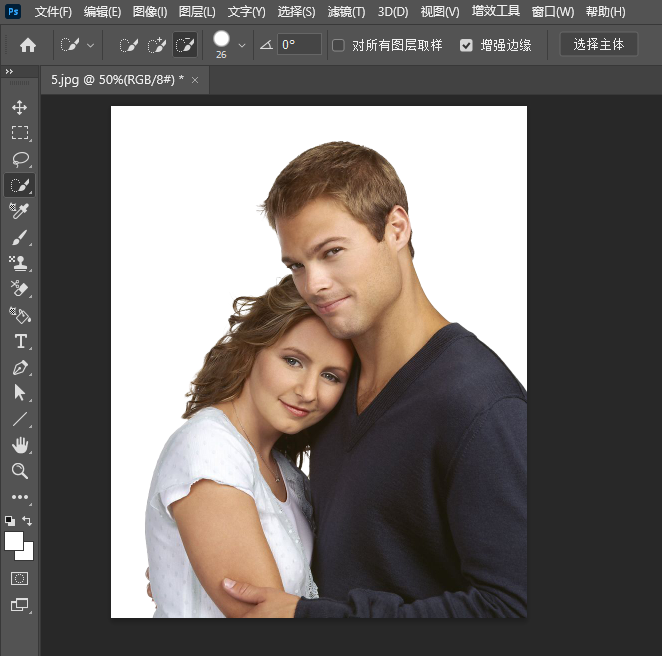Select the Eyedropper tool
Image resolution: width=662 pixels, height=656 pixels.
pyautogui.click(x=19, y=211)
